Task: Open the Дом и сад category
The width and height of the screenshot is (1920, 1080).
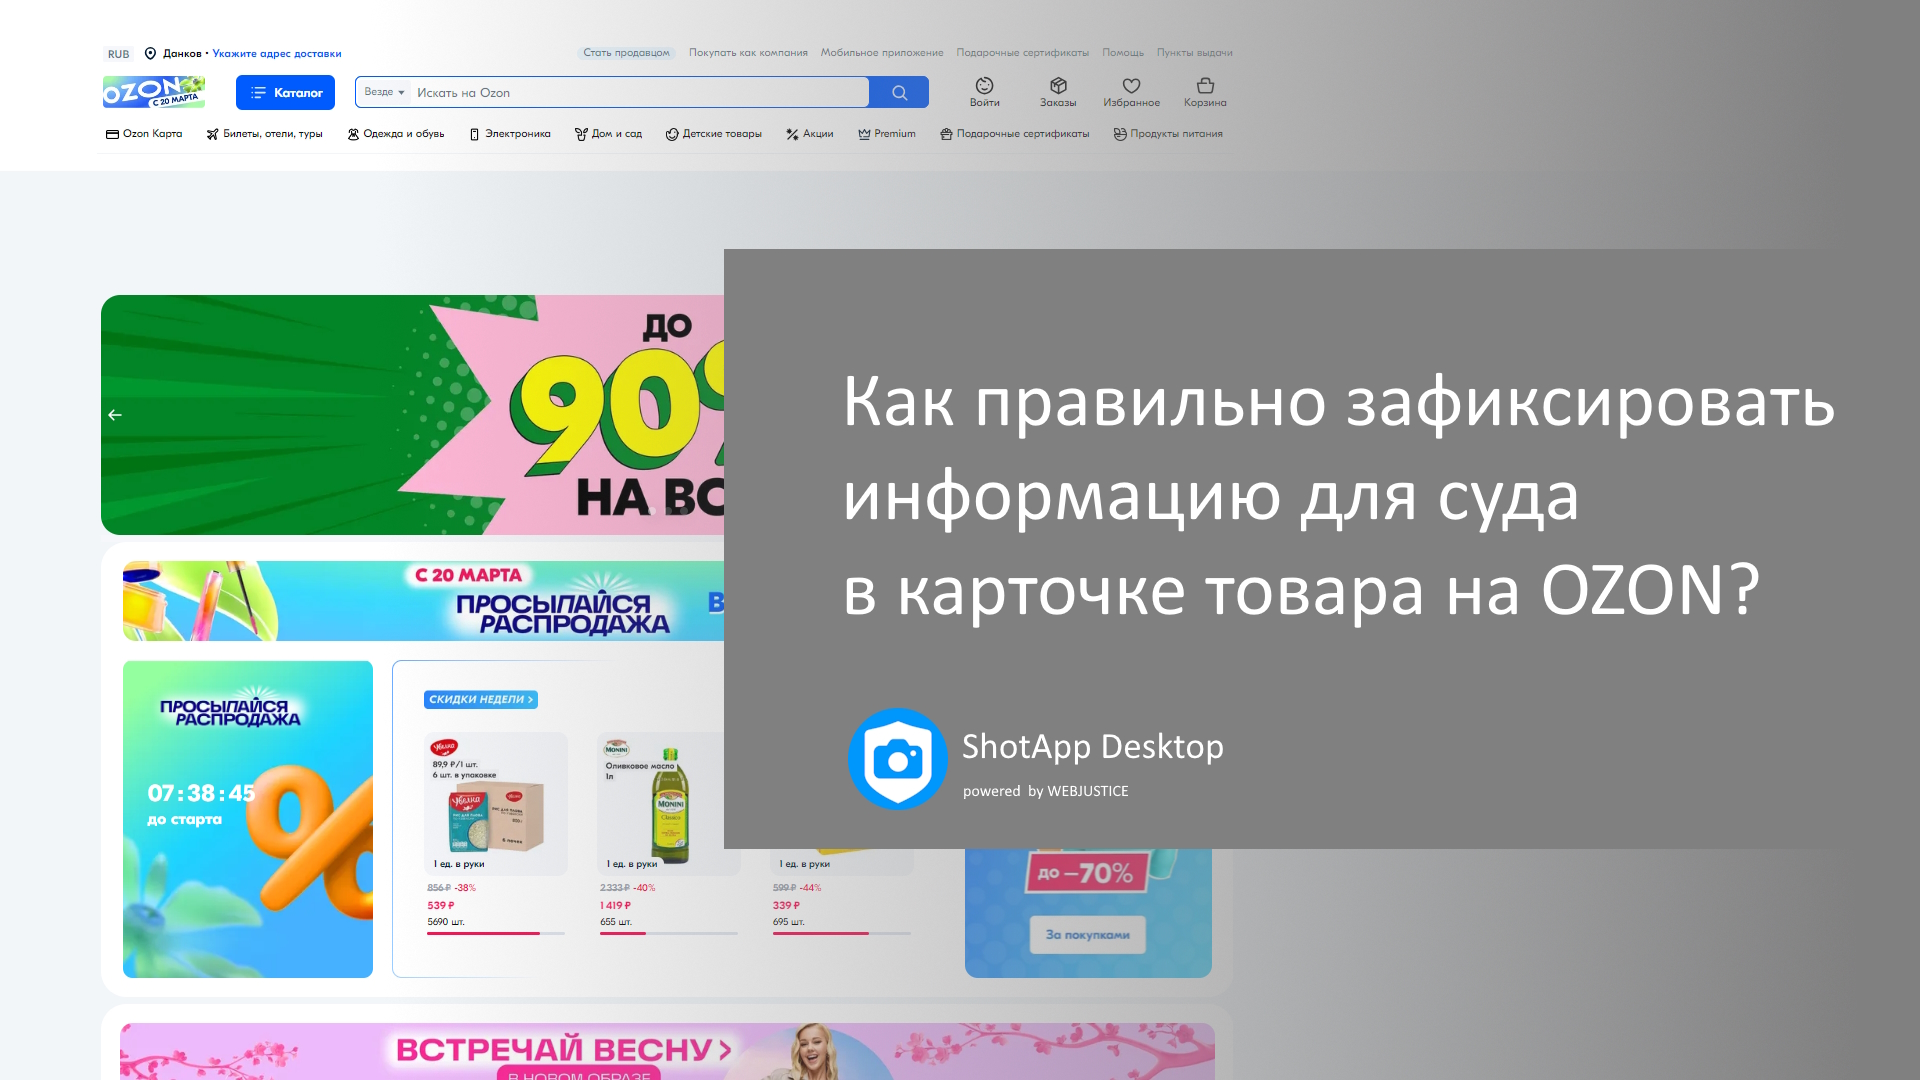Action: 608,134
